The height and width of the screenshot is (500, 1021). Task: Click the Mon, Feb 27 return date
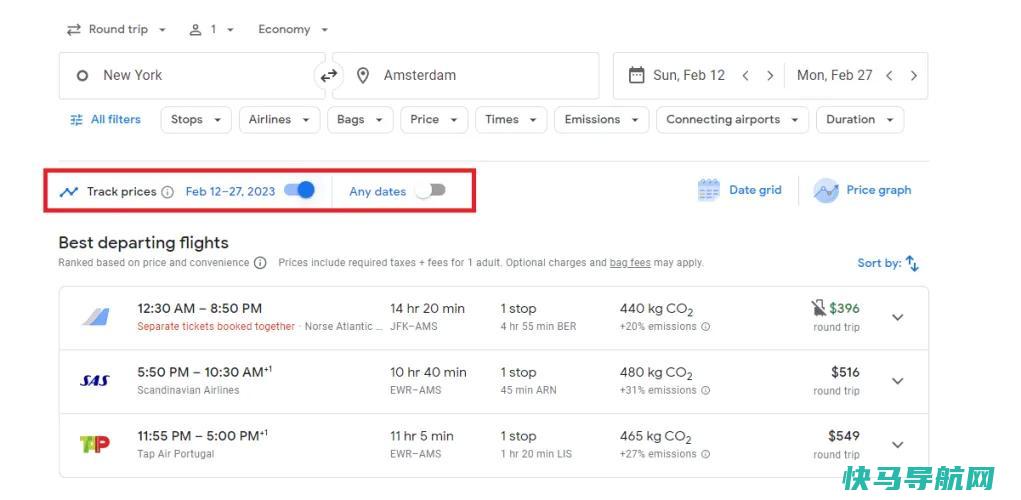(x=835, y=76)
